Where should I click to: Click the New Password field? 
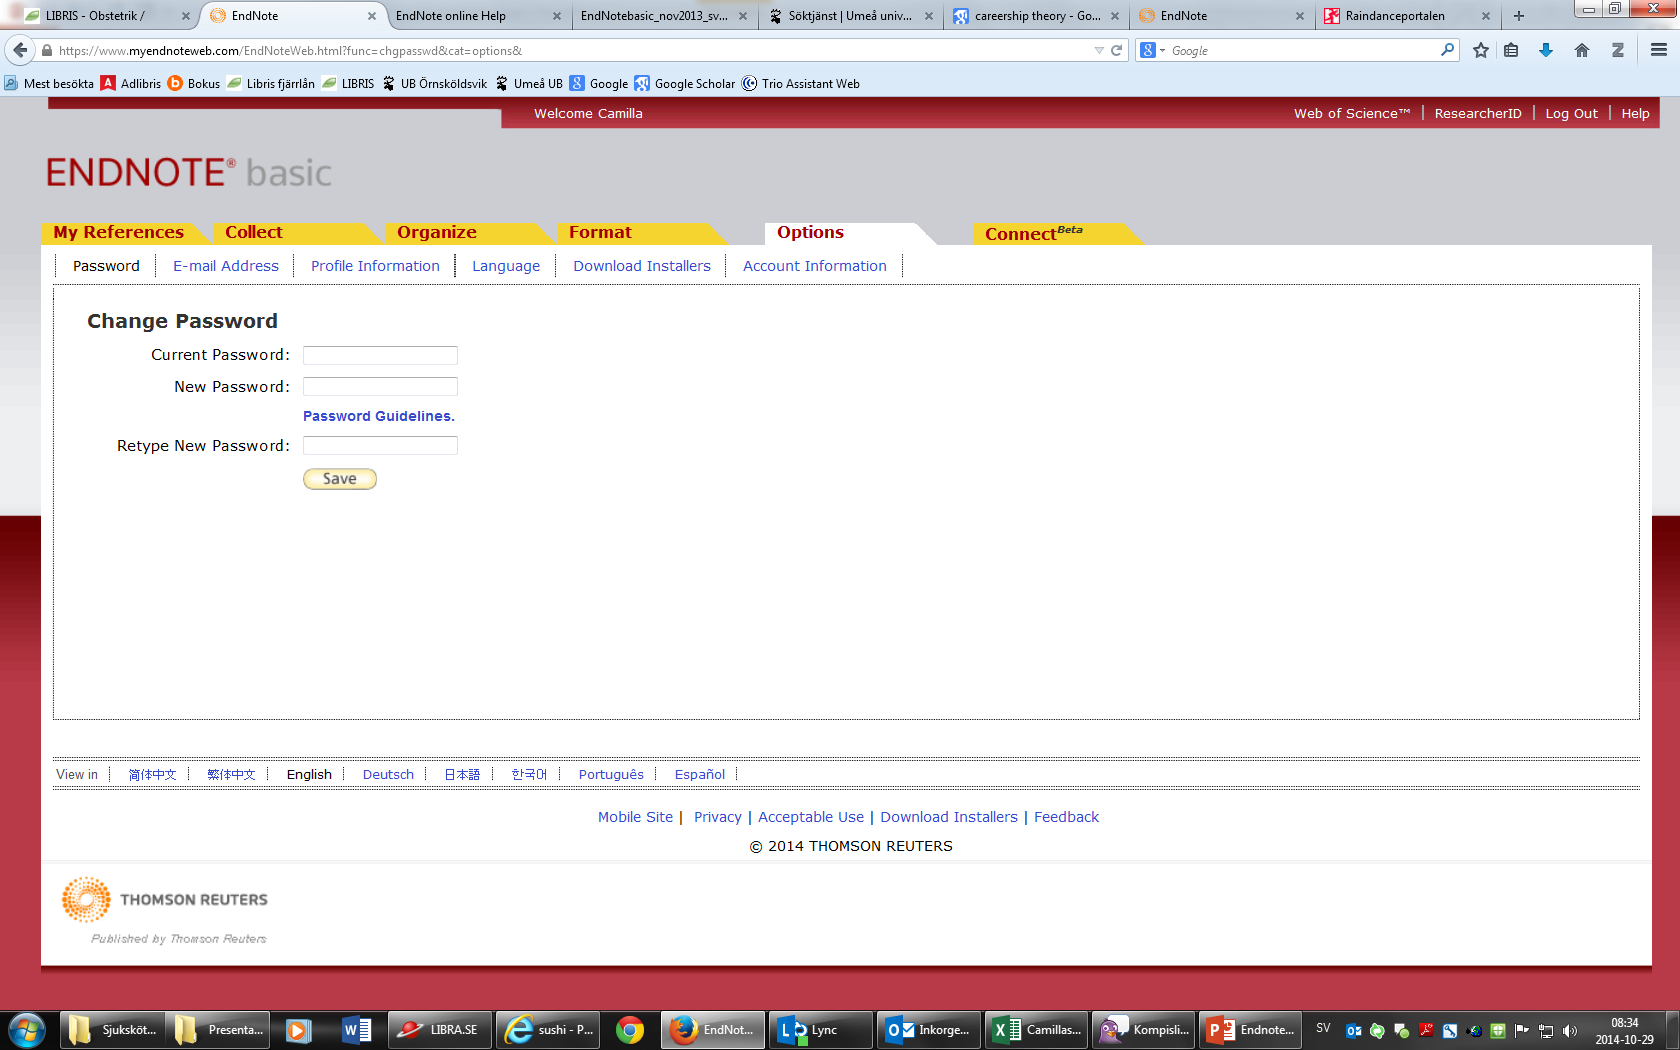tap(380, 387)
